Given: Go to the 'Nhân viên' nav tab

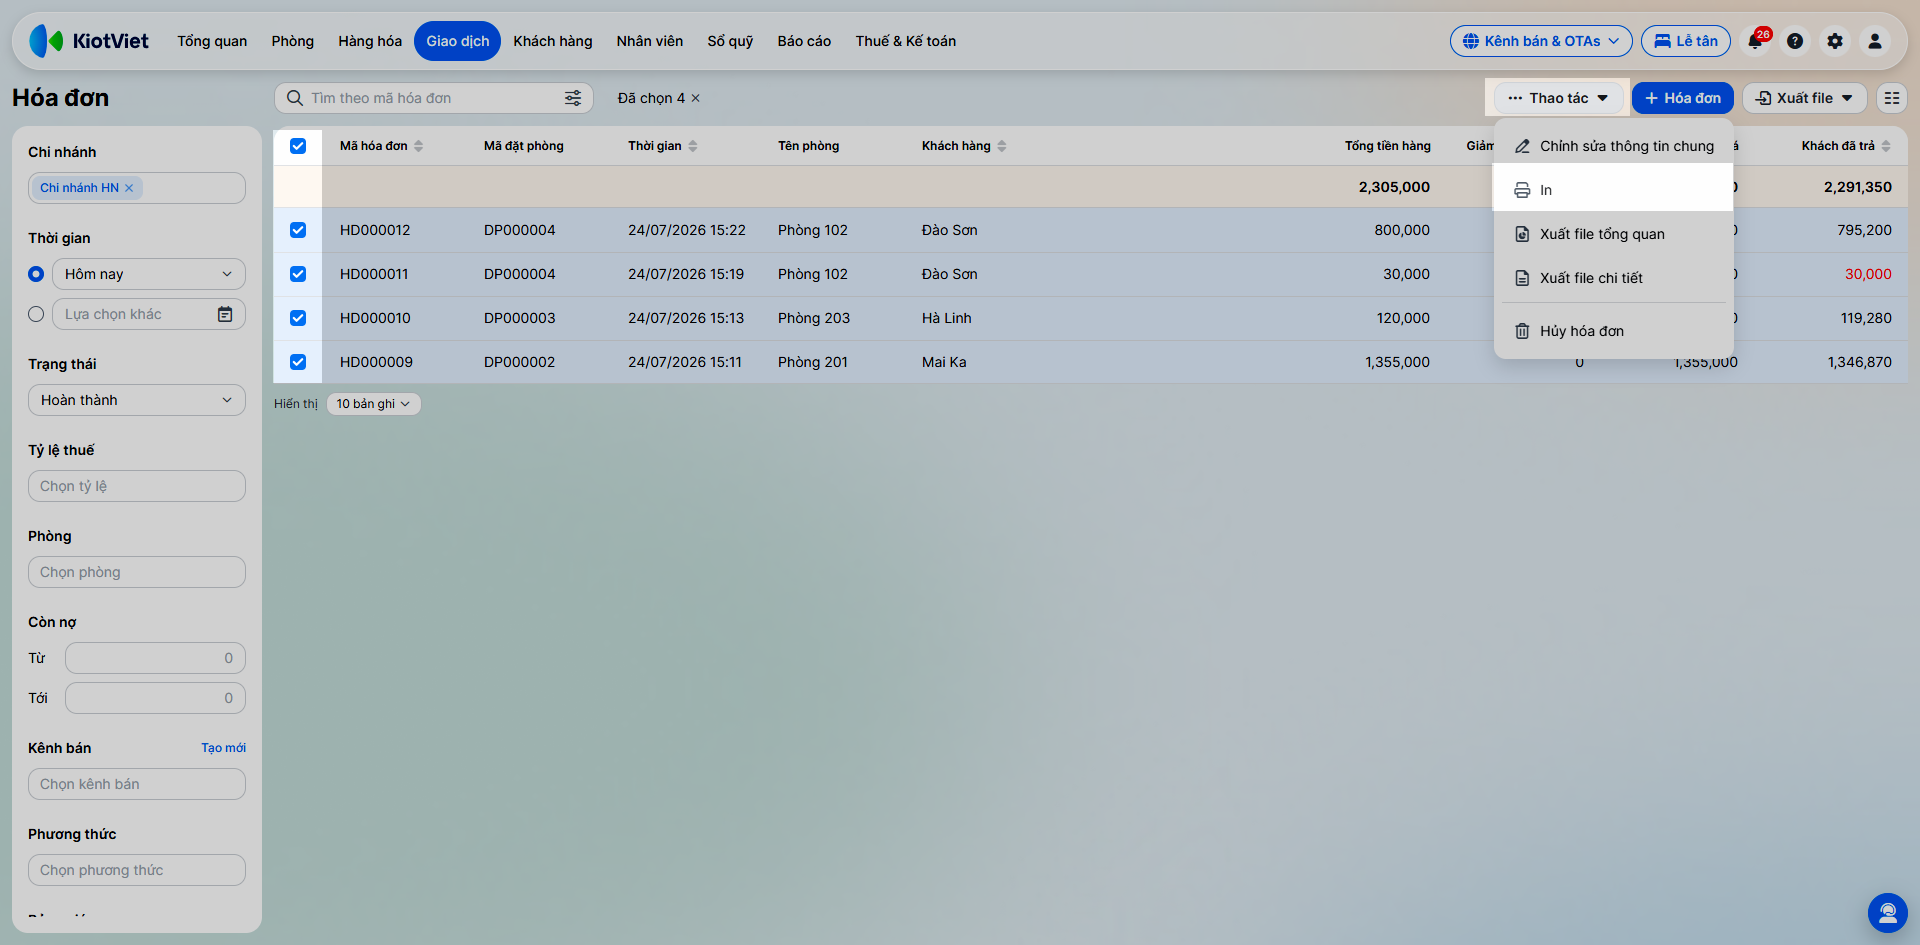Looking at the screenshot, I should click(650, 41).
